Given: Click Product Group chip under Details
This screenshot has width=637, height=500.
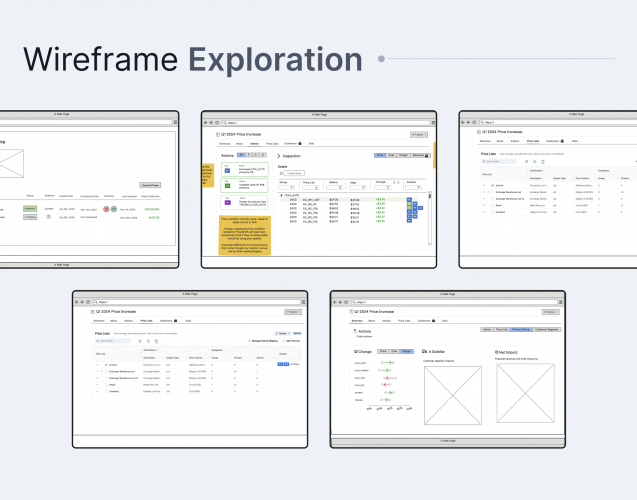Looking at the screenshot, I should pos(294,173).
